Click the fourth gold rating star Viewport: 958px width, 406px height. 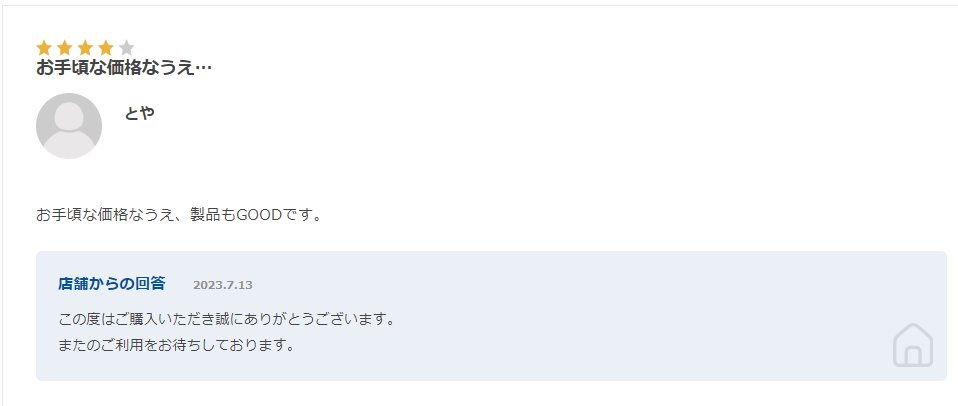[x=106, y=47]
